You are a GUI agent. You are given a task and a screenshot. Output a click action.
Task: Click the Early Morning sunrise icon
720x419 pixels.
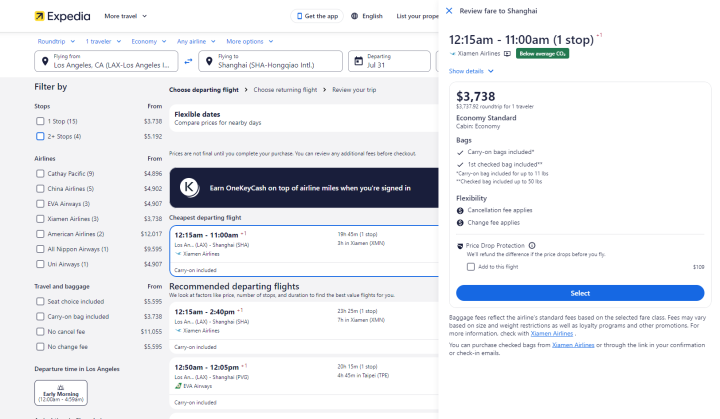(61, 387)
